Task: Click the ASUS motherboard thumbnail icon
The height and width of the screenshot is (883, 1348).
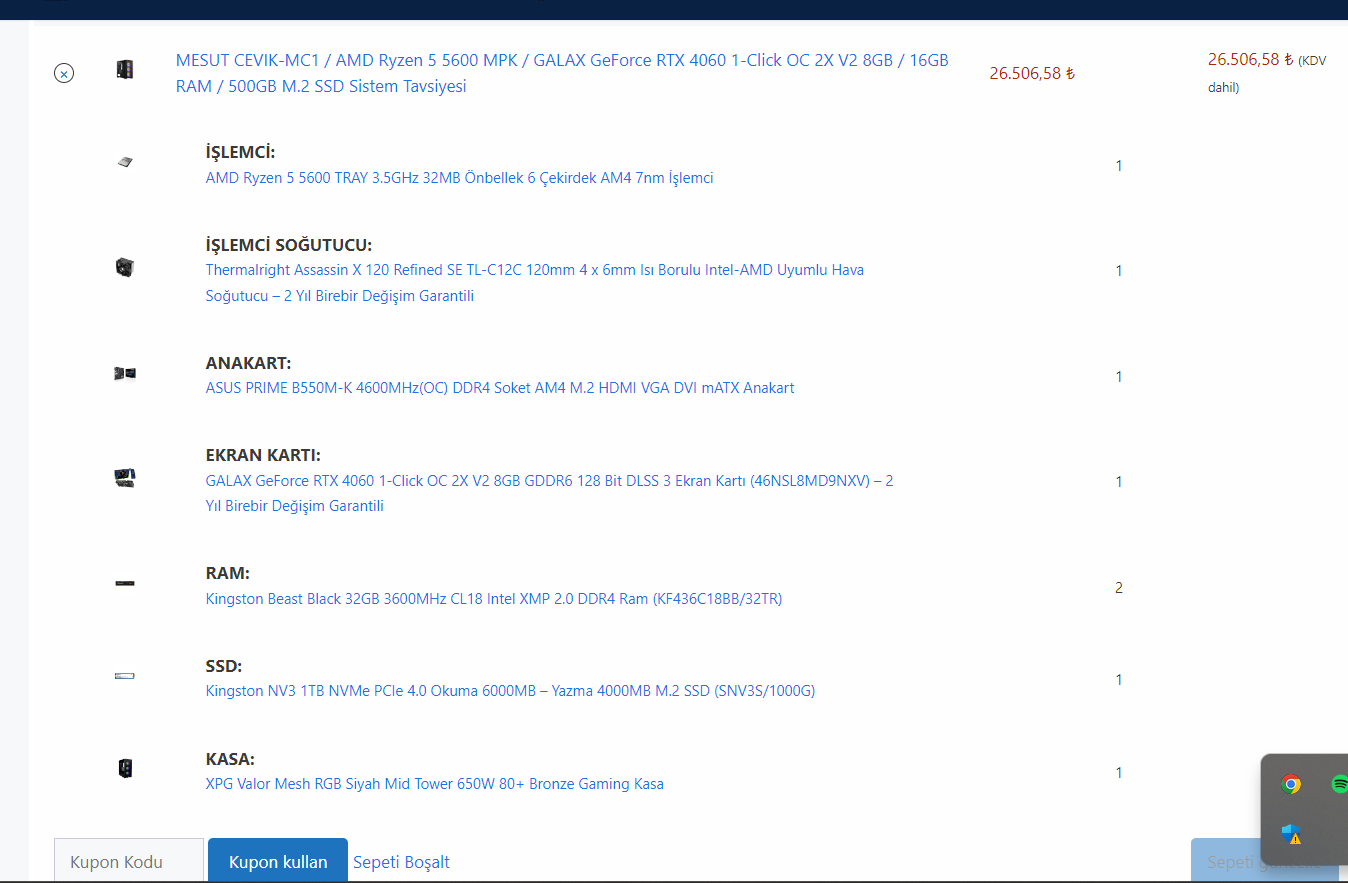Action: (125, 373)
